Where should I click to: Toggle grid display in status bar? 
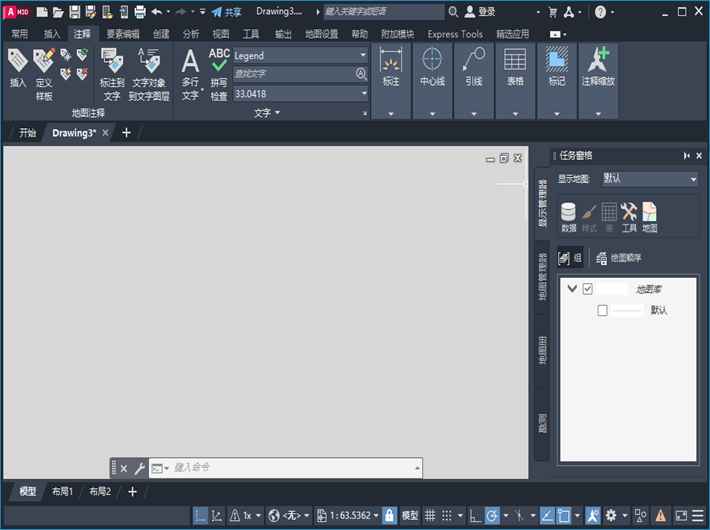[x=430, y=516]
